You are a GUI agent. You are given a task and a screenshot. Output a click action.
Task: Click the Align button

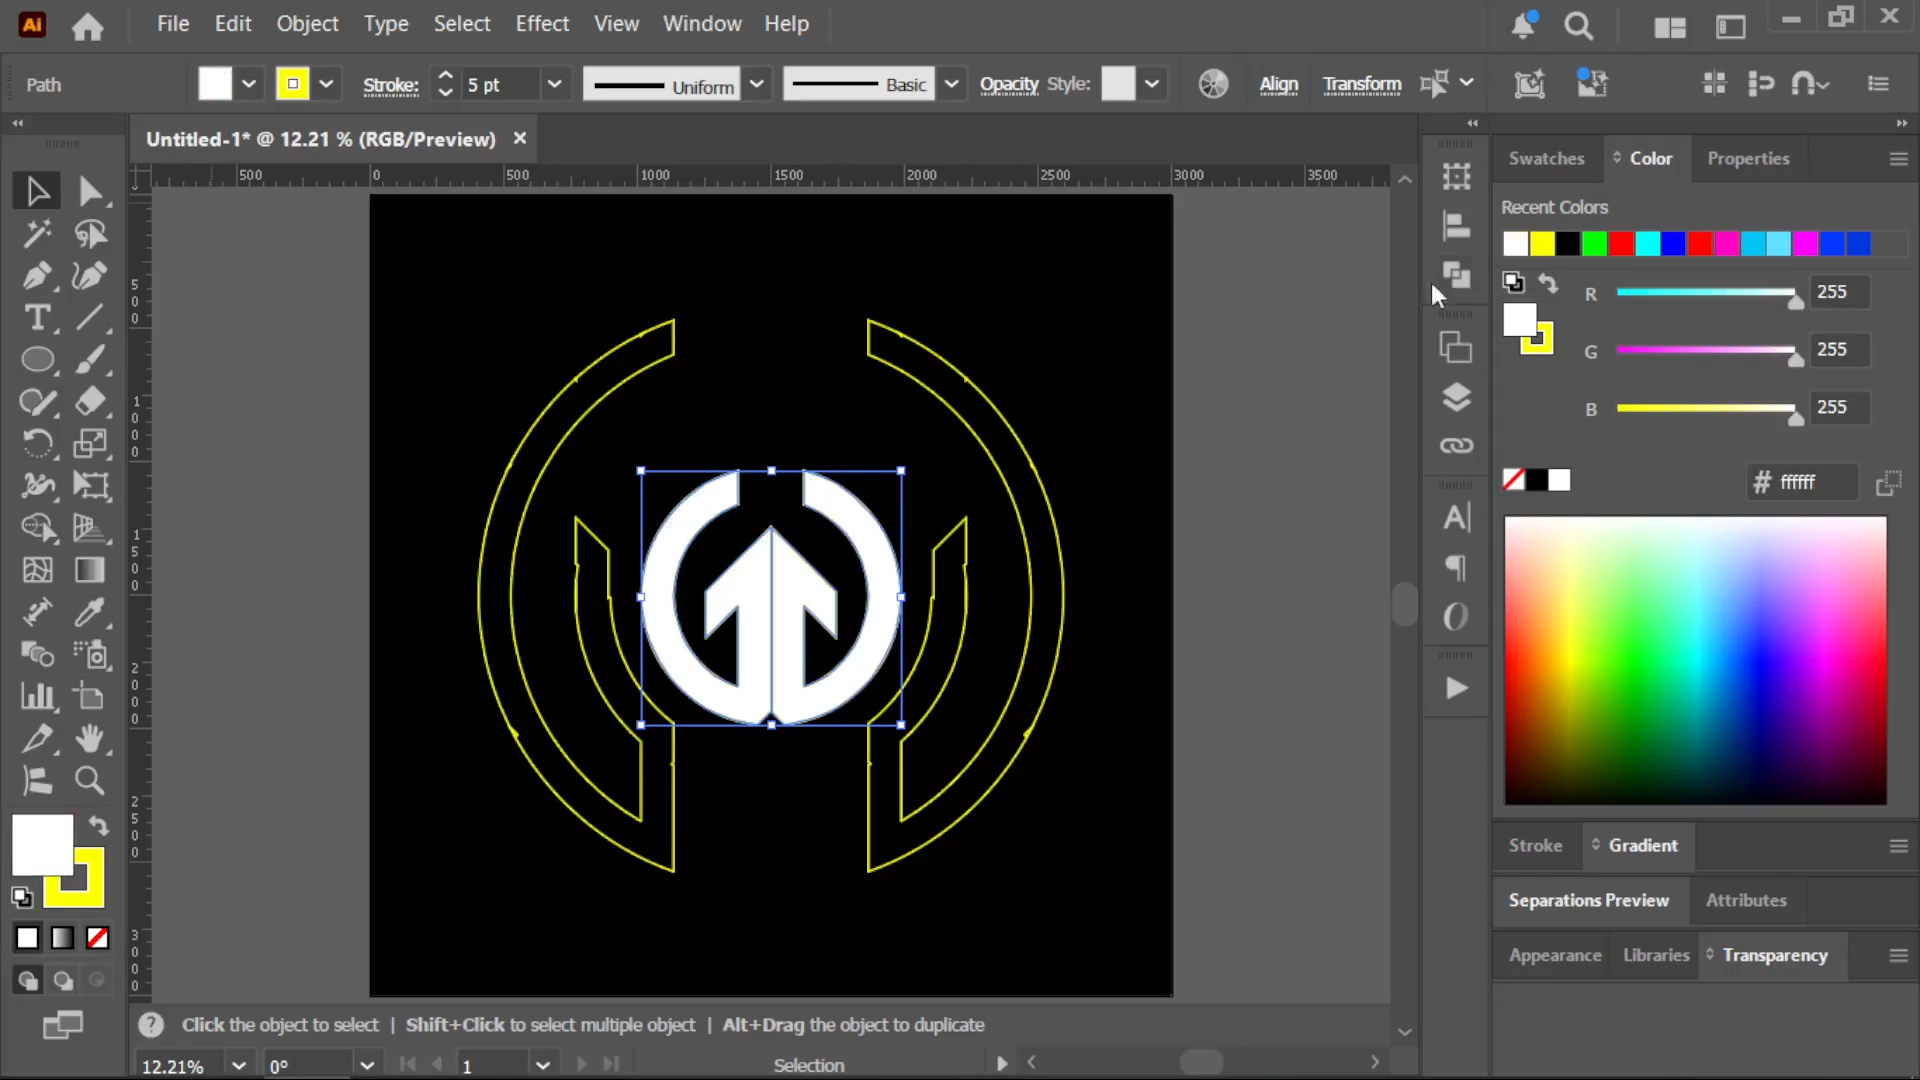[x=1279, y=85]
